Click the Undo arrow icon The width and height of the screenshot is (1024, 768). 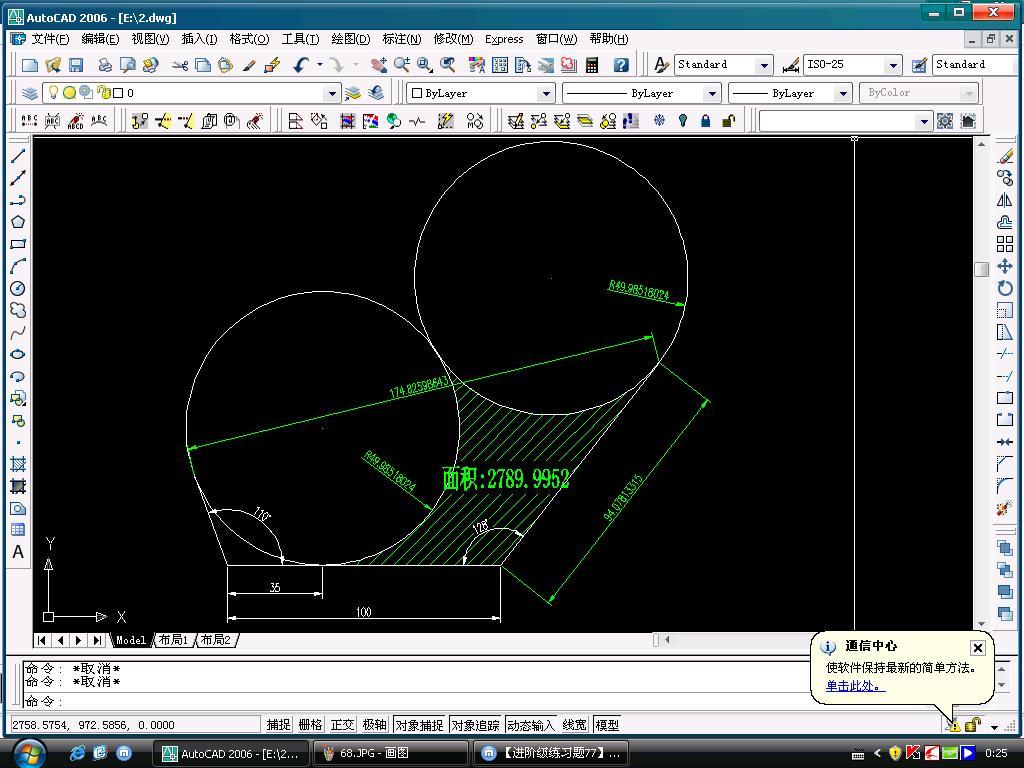[x=300, y=65]
